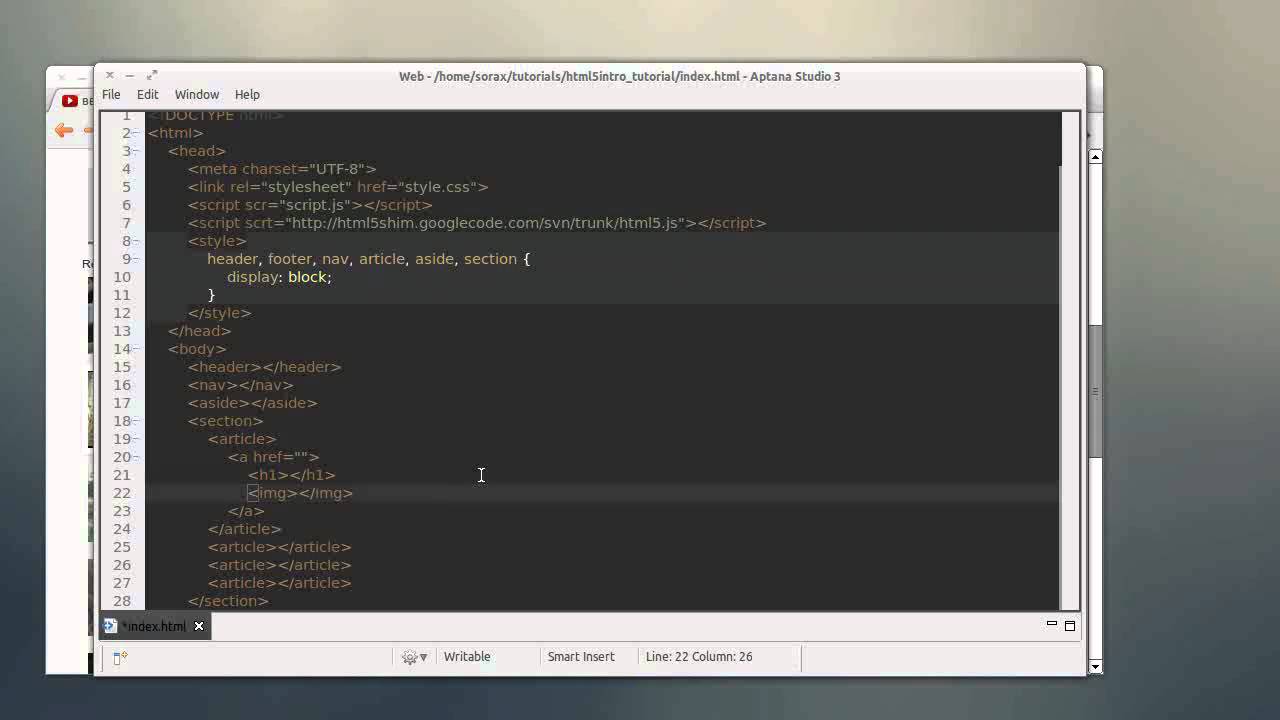Viewport: 1280px width, 720px height.
Task: Click the 'display: block;' line
Action: pos(279,277)
